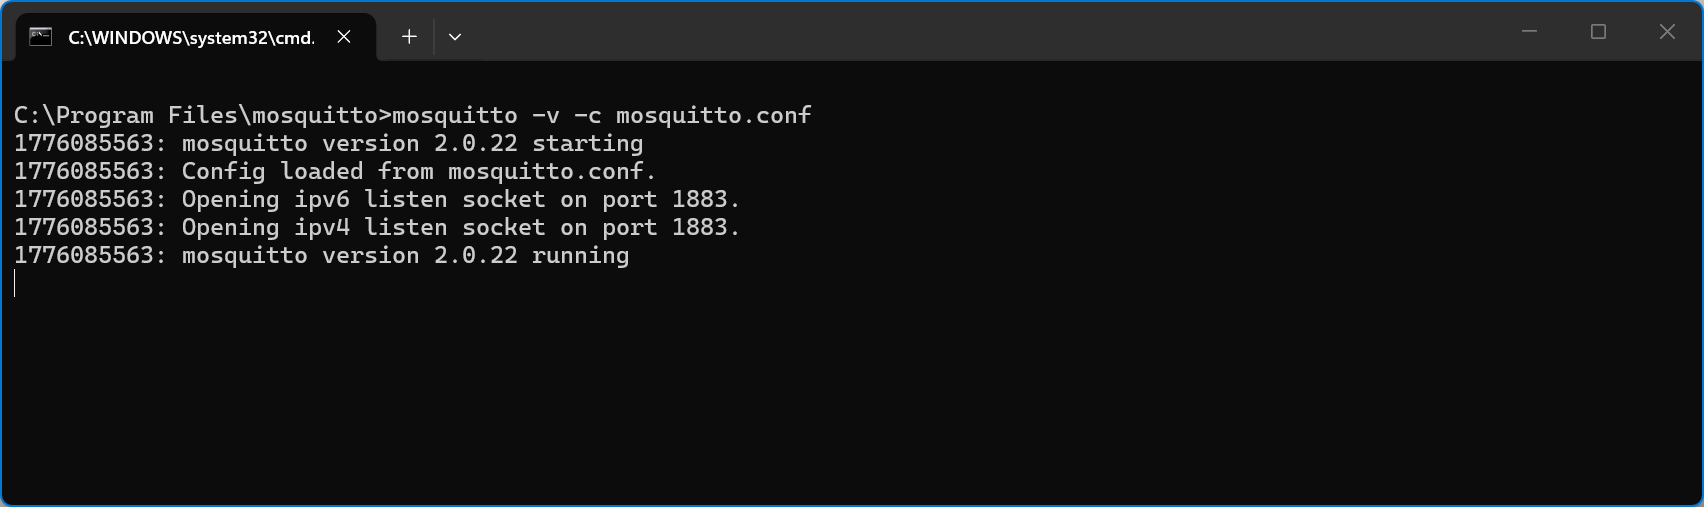Close the cmd.exe tab

(x=344, y=37)
